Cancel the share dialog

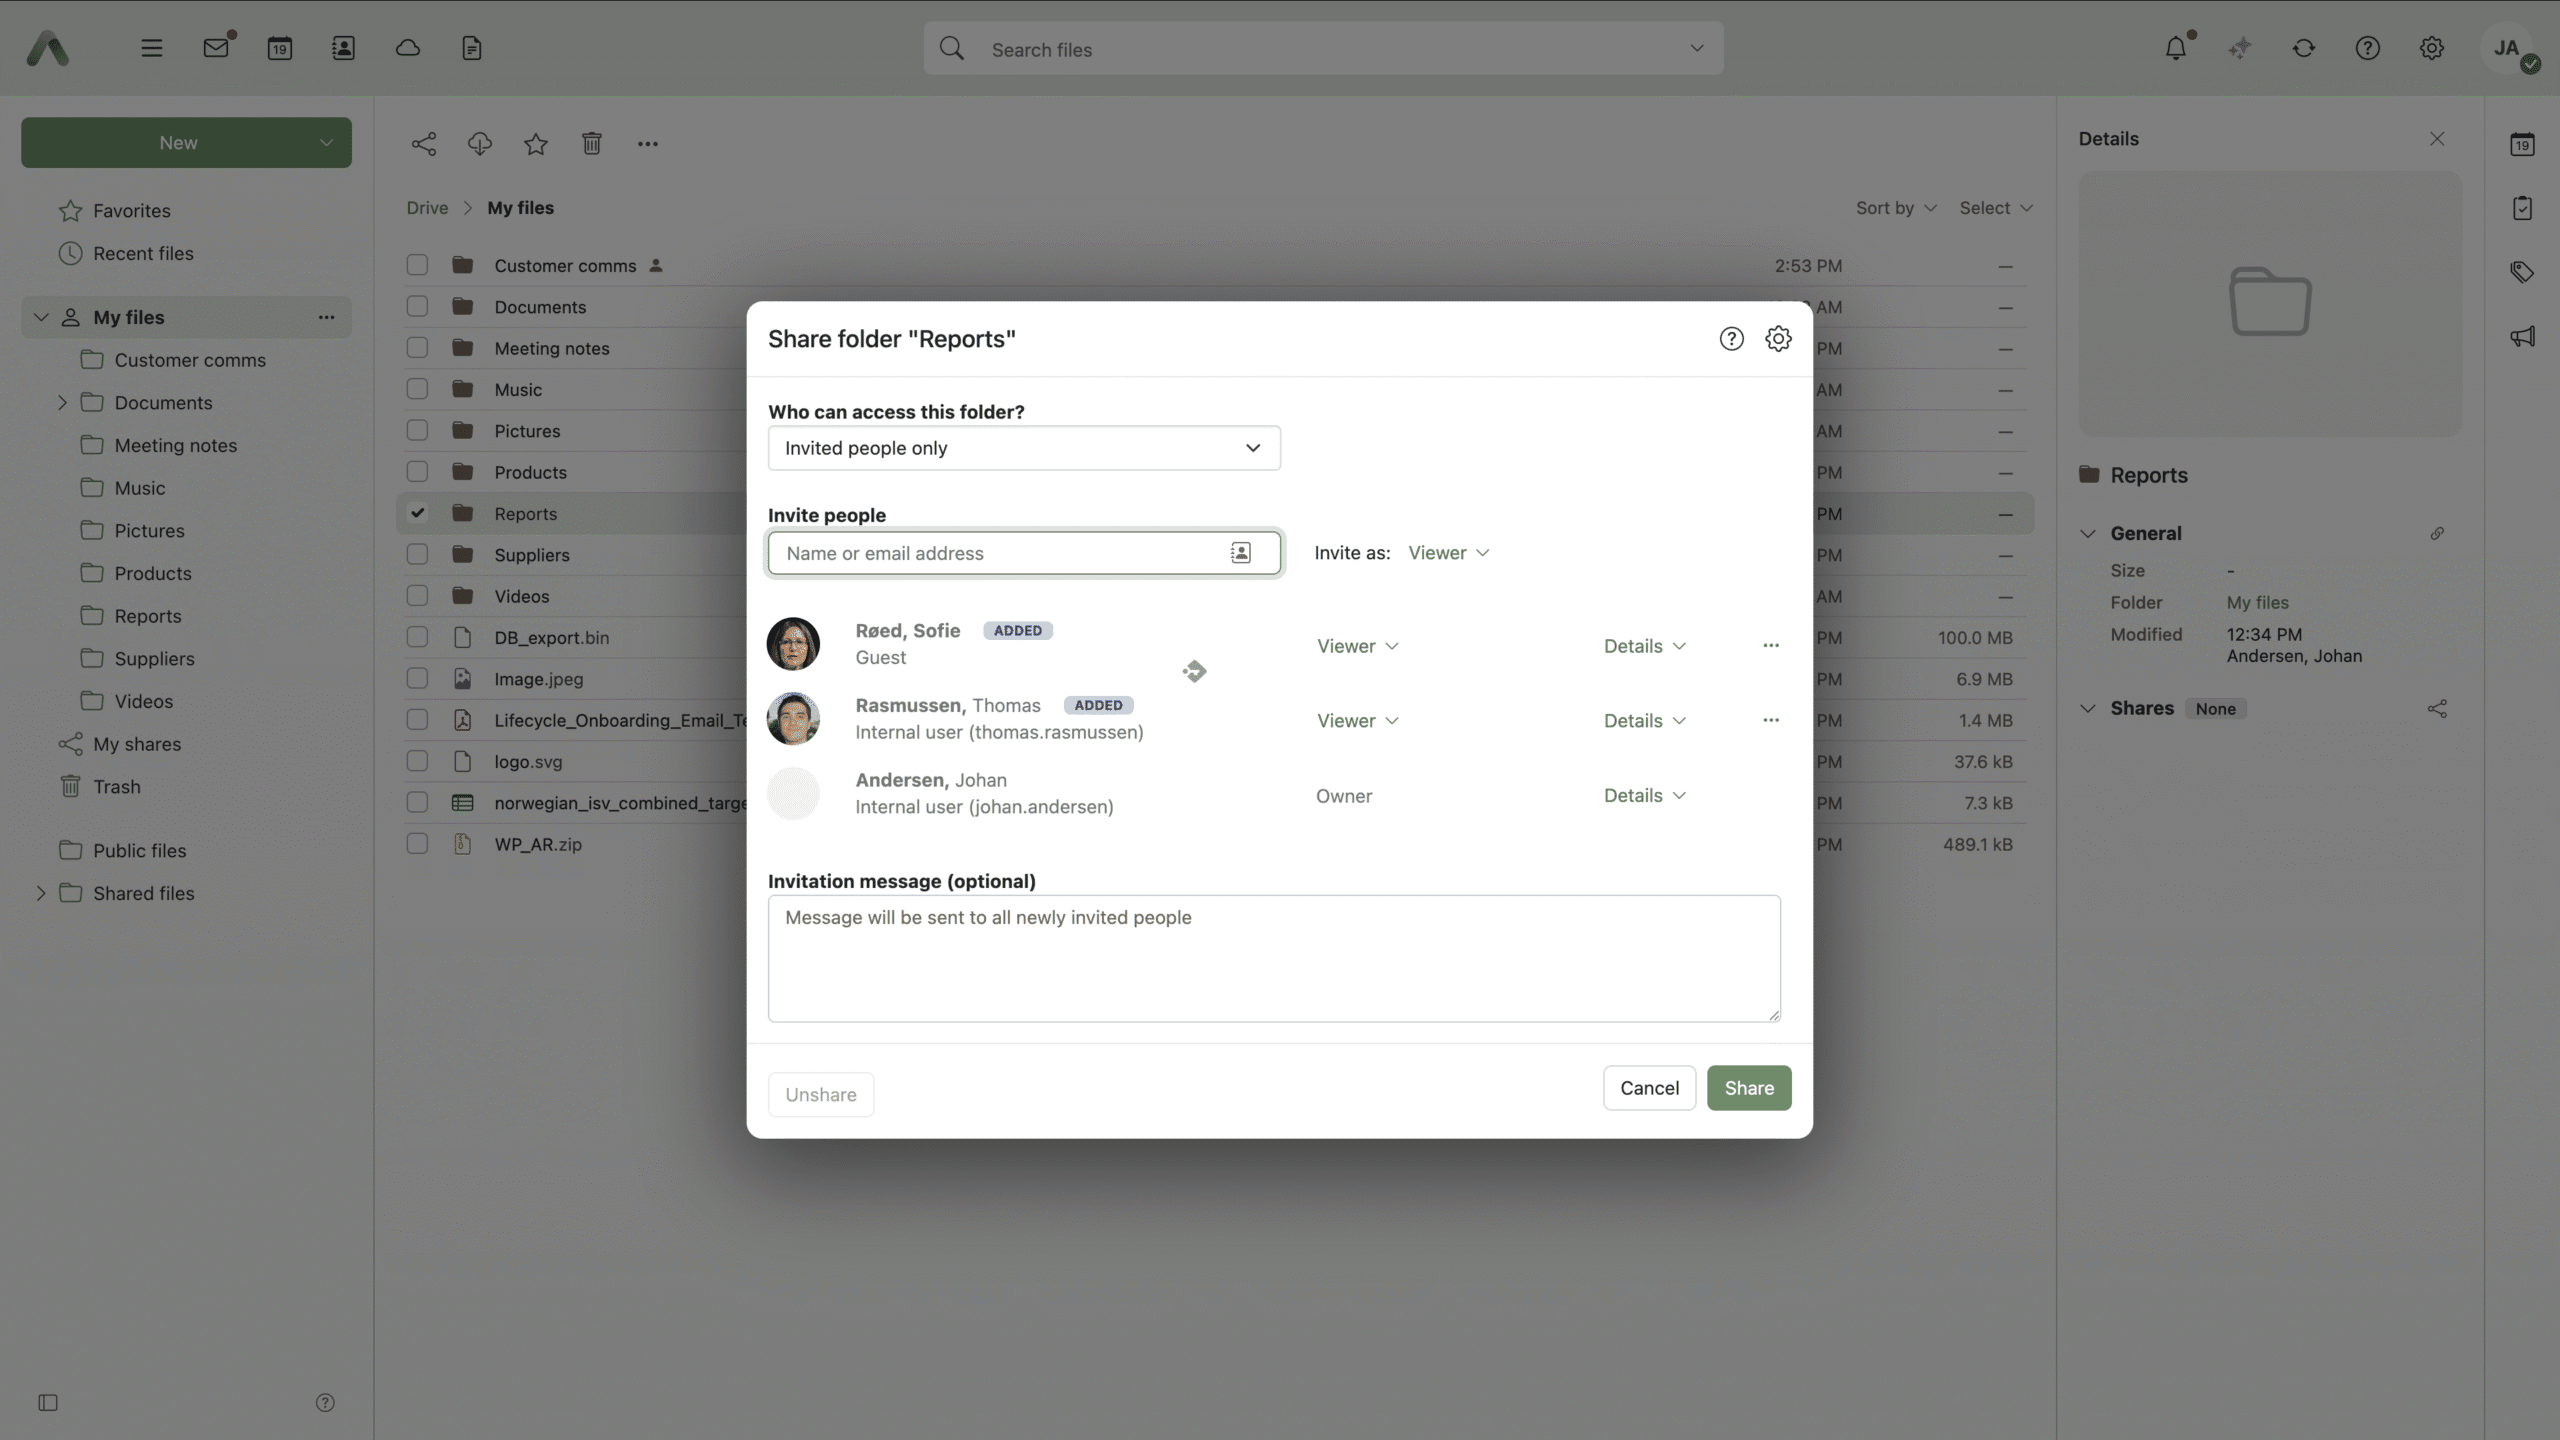[x=1649, y=1088]
